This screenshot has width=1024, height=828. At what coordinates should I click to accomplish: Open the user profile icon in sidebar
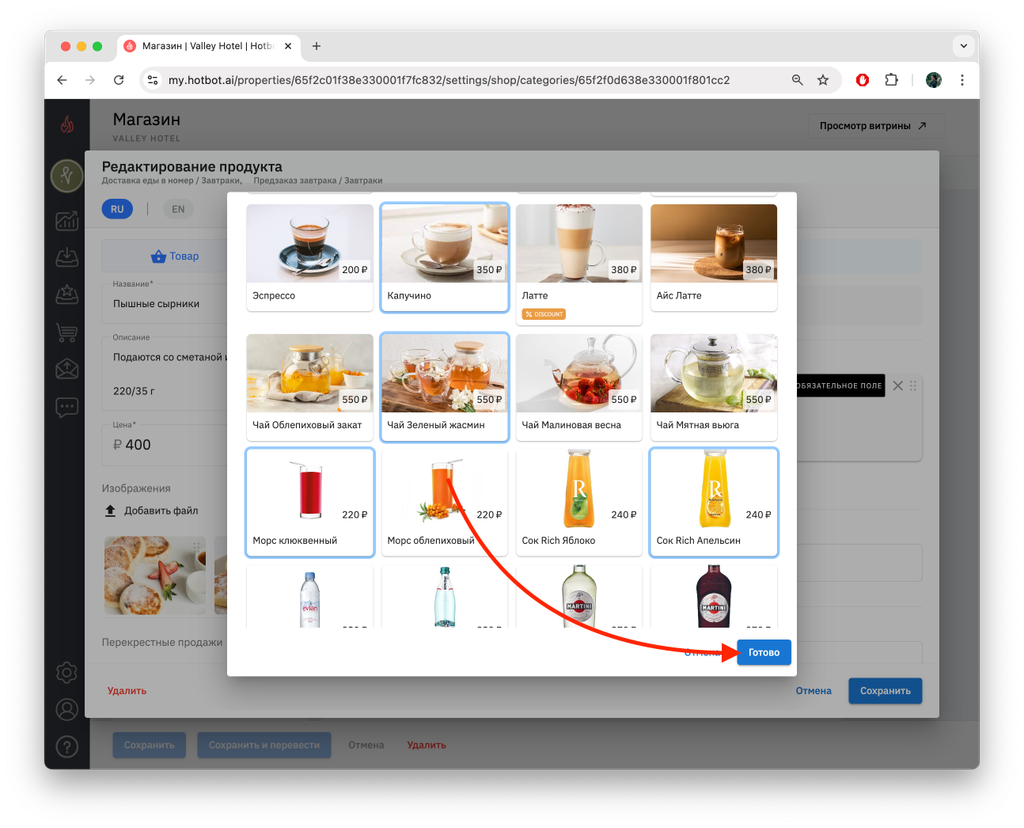(67, 710)
